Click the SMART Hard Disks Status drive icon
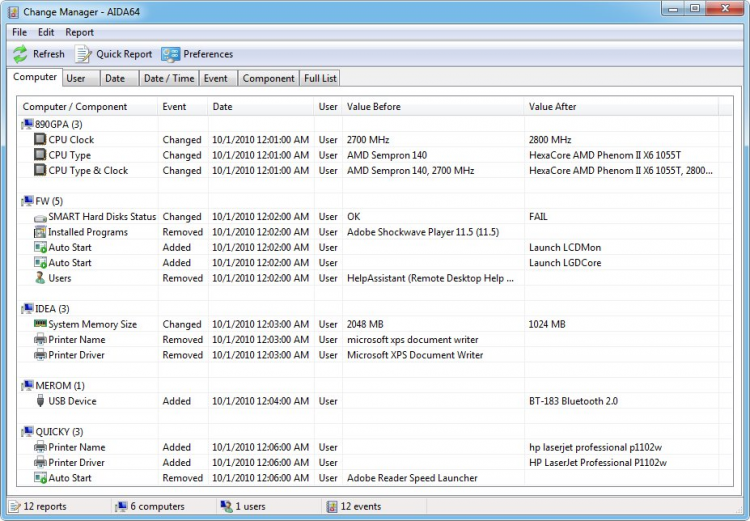750x521 pixels. [40, 218]
